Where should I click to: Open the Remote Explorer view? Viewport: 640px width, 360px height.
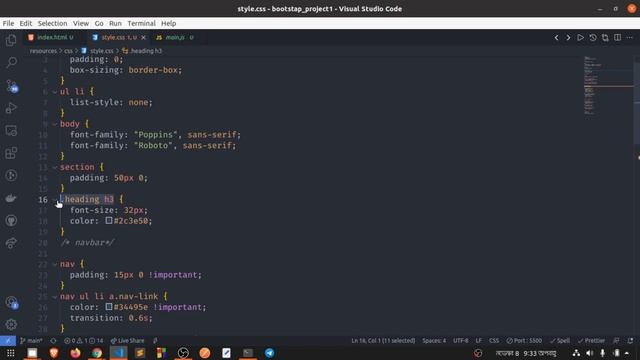[x=11, y=131]
